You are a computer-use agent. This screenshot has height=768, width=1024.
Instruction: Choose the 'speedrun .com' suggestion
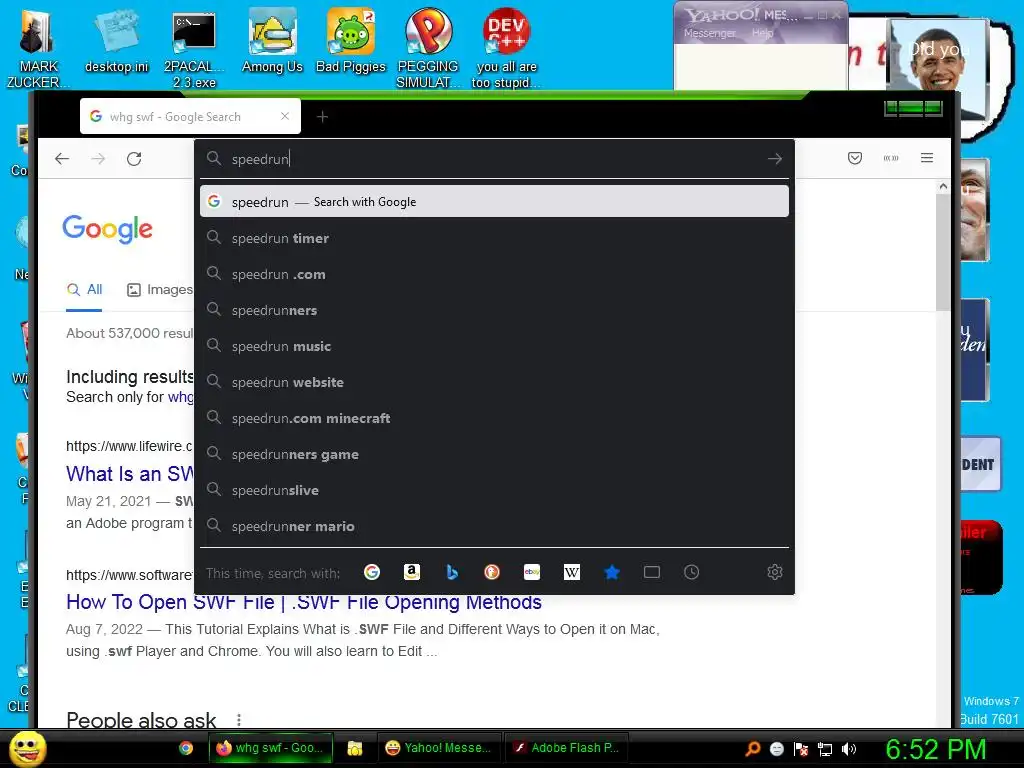pos(494,274)
